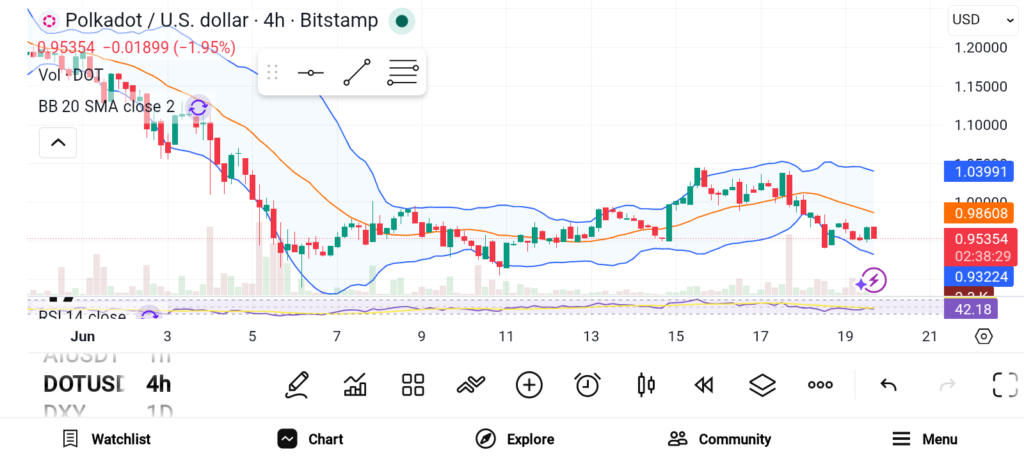Select the horizontal line tool
The width and height of the screenshot is (1024, 461).
[310, 72]
